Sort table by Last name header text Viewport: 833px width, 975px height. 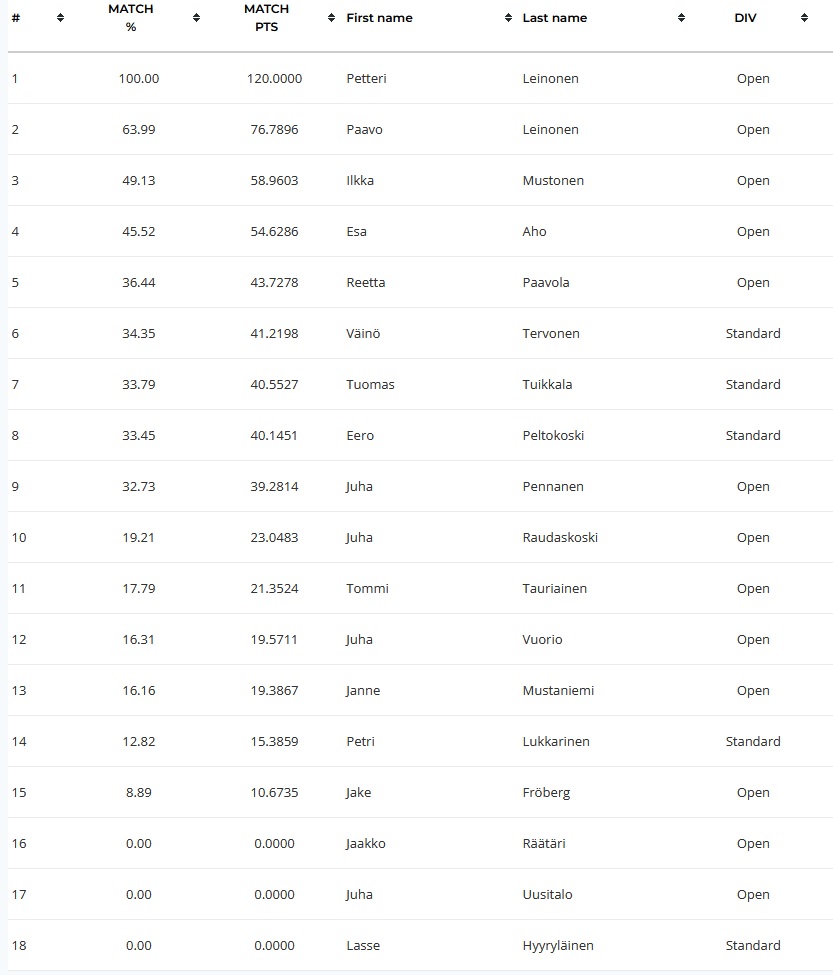tap(555, 18)
